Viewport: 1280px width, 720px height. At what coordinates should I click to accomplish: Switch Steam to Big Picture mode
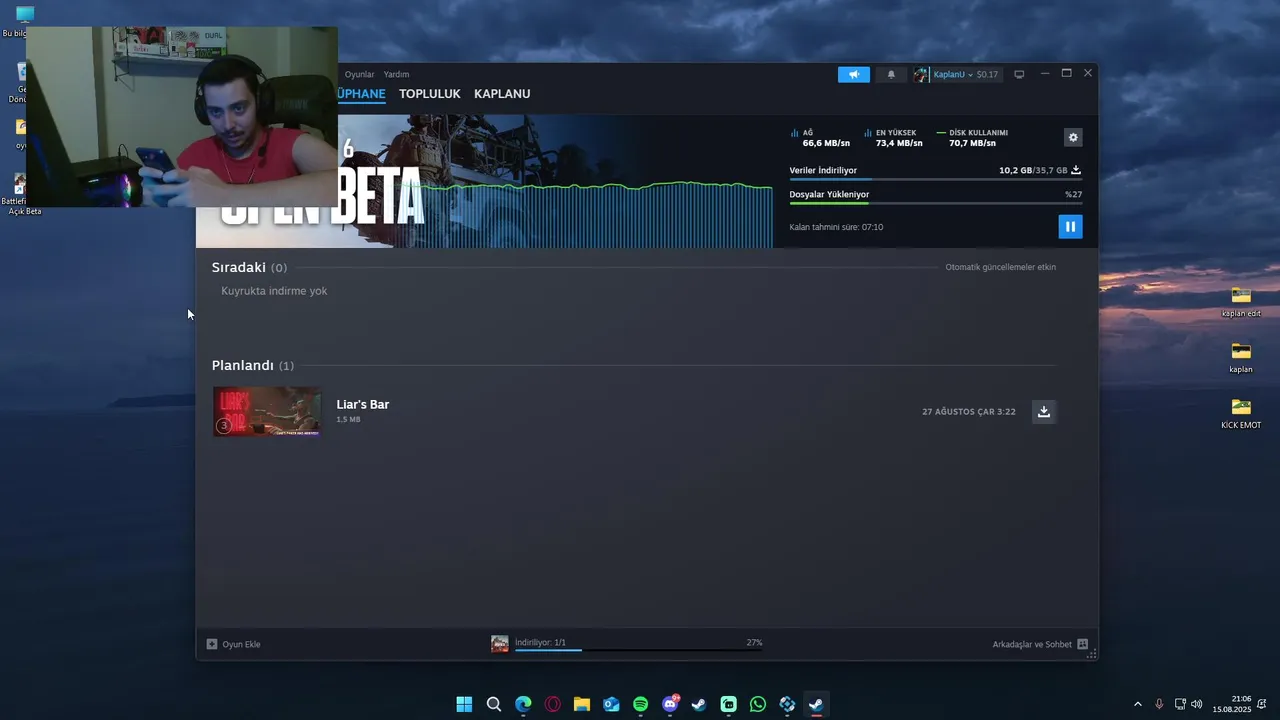tap(1019, 75)
